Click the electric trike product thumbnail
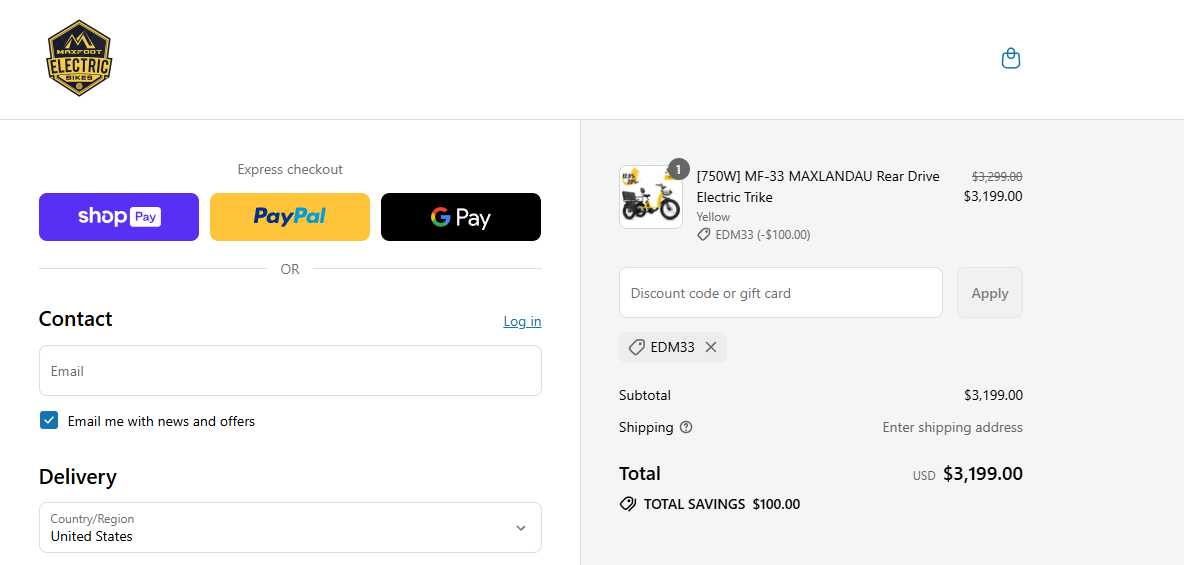 pos(650,197)
